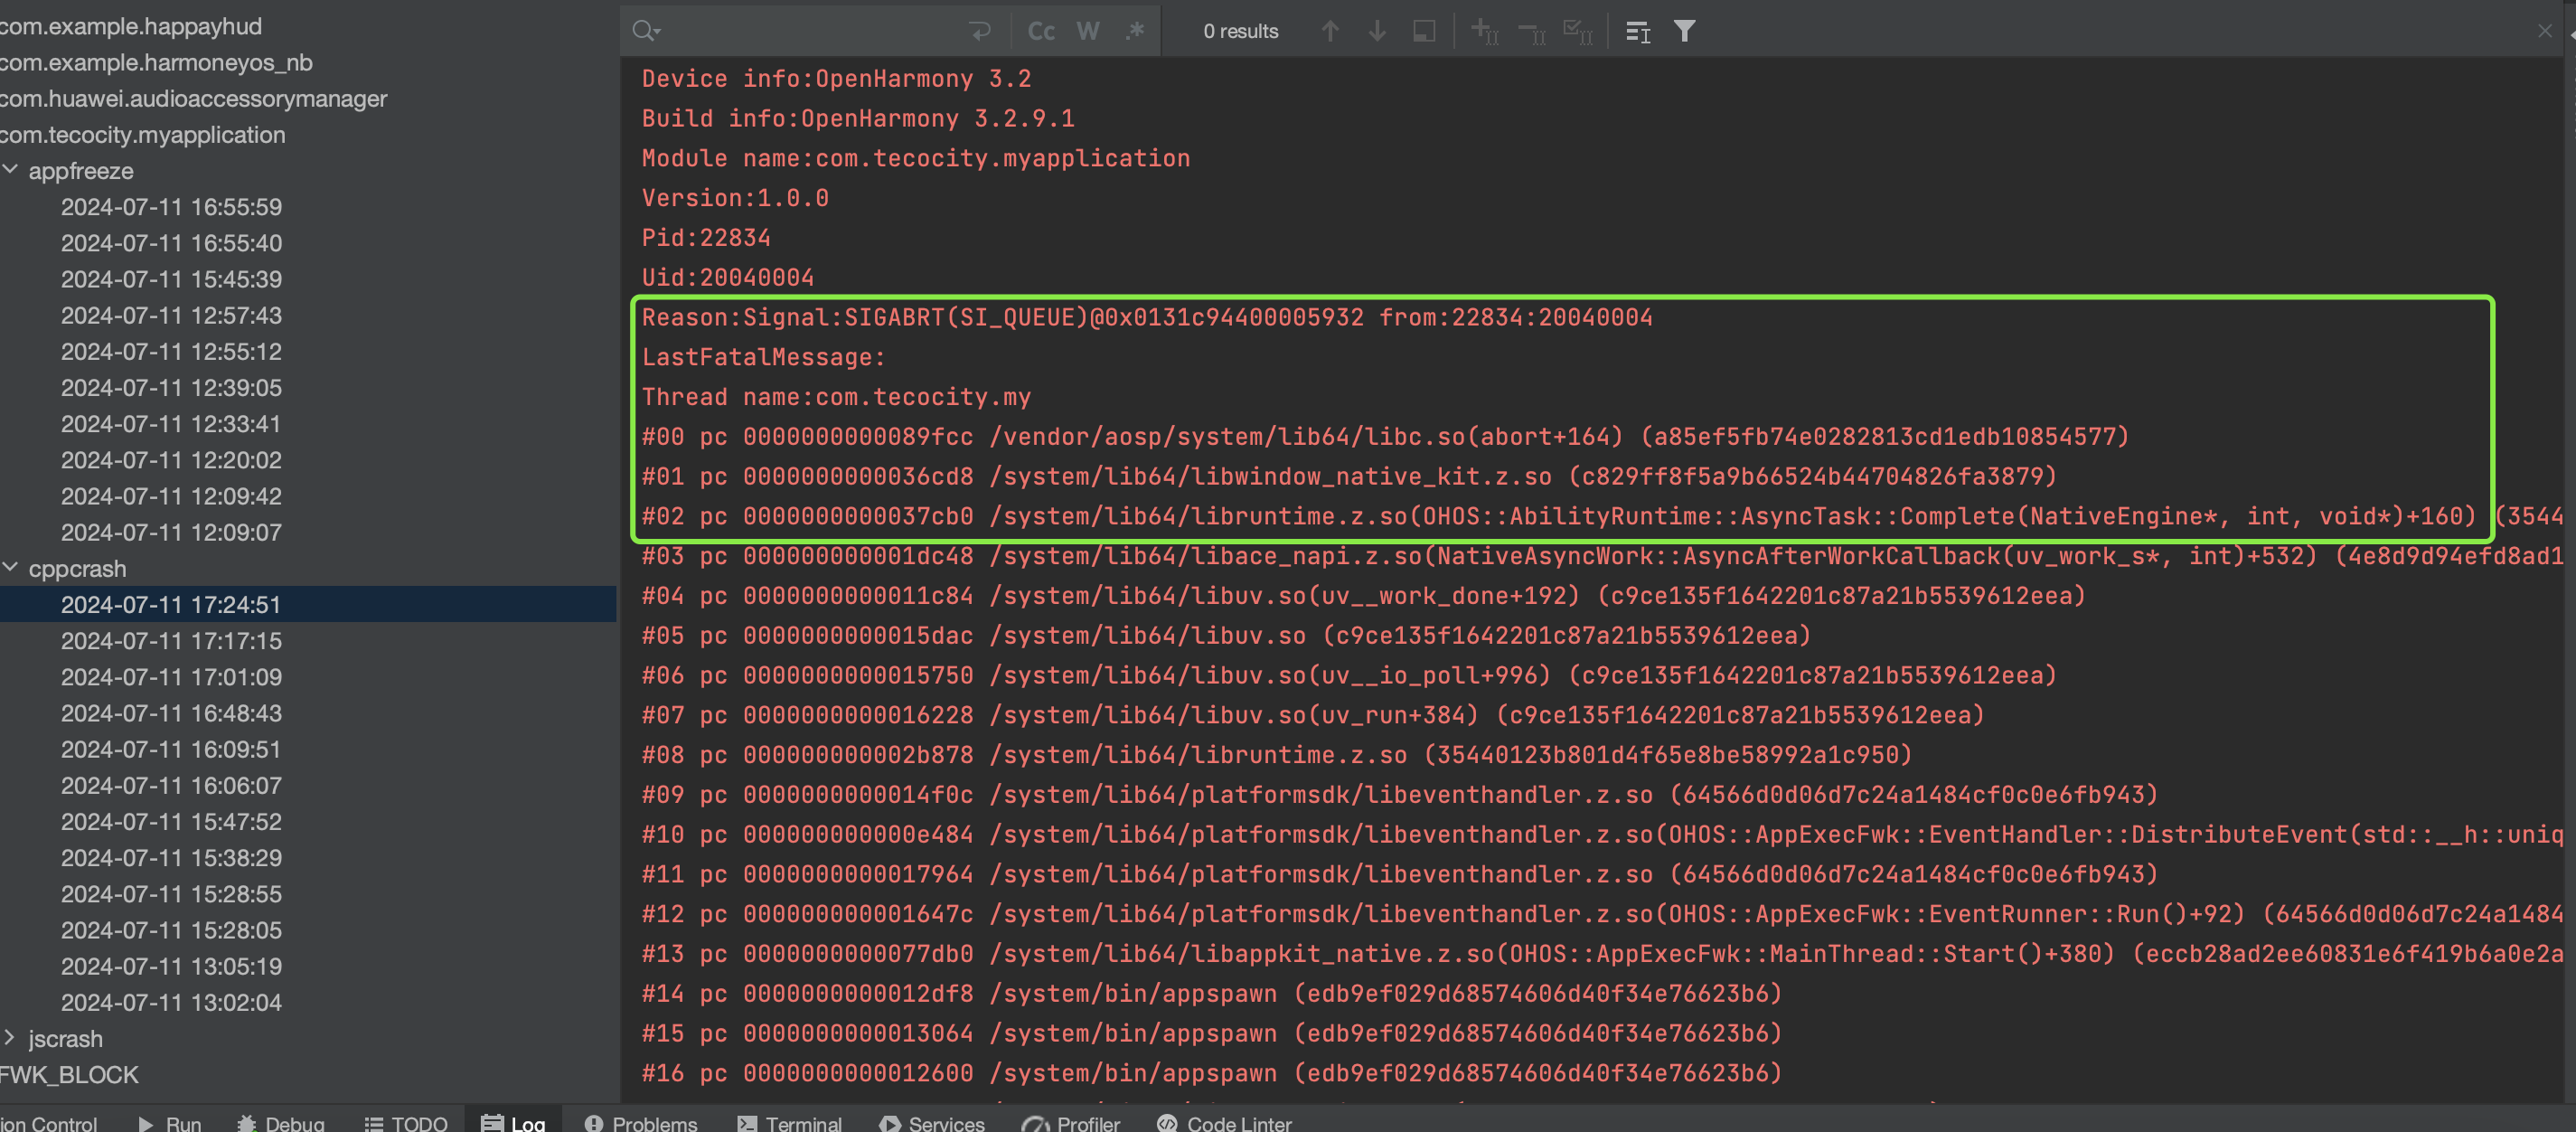The image size is (2576, 1132).
Task: Close the search bar
Action: (2545, 31)
